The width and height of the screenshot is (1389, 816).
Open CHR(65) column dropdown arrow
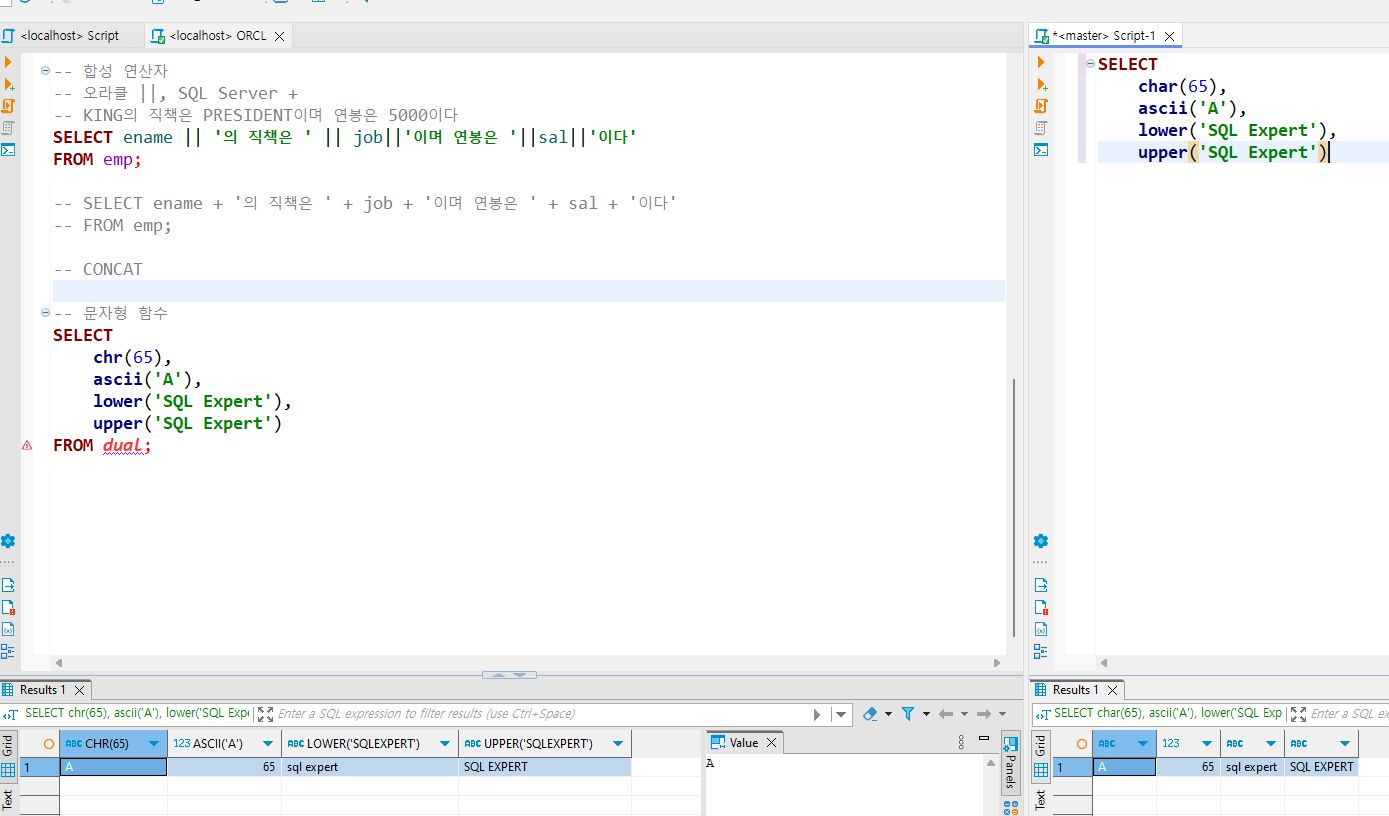tap(154, 744)
